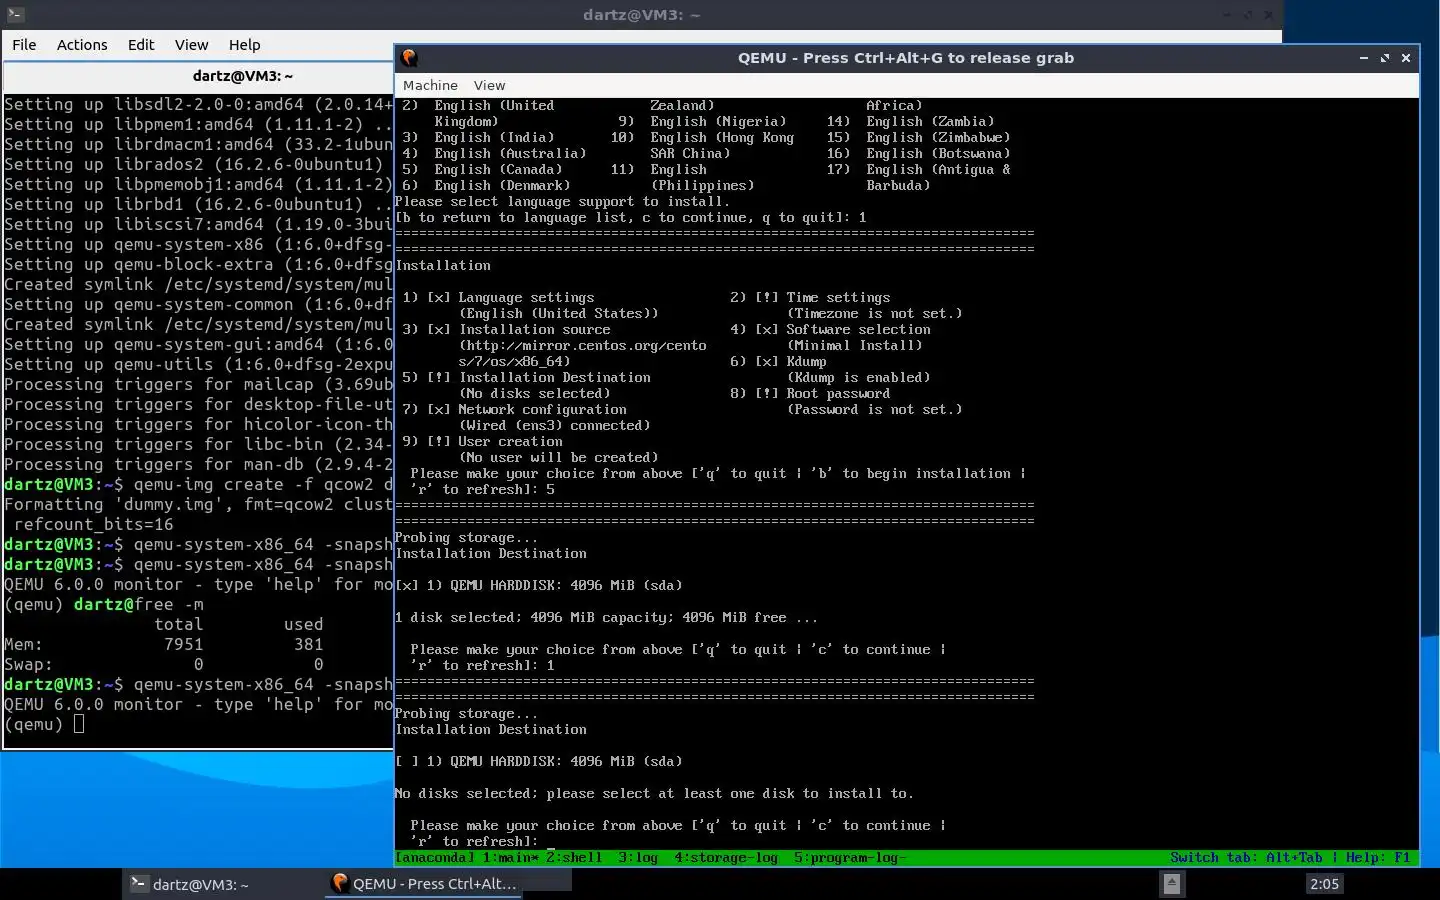Viewport: 1440px width, 900px height.
Task: Click the 'Setting up libsdl2-2.0-0:amd64' terminal line
Action: pyautogui.click(x=198, y=104)
